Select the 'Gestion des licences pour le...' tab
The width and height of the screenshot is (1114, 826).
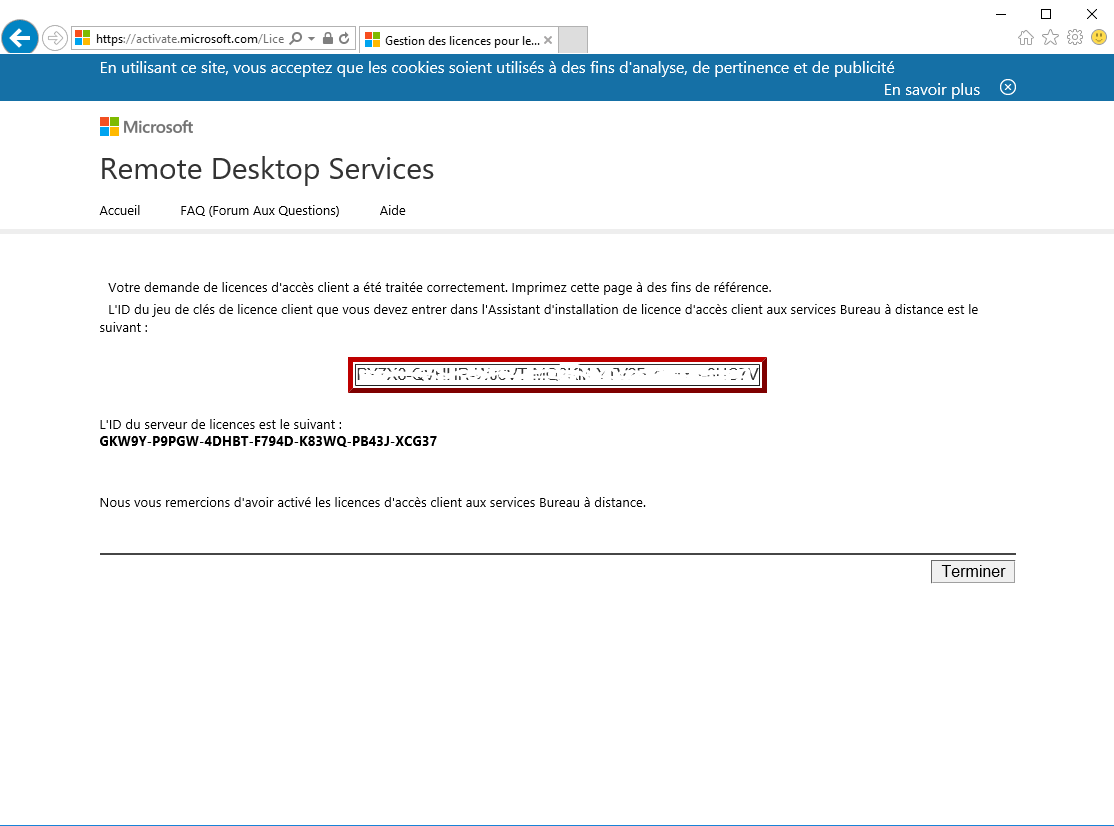pos(458,40)
